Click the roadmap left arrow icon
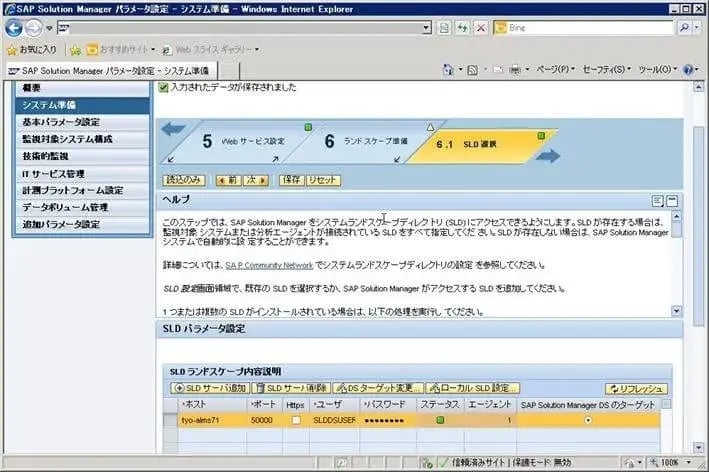The height and width of the screenshot is (472, 709). tap(174, 129)
